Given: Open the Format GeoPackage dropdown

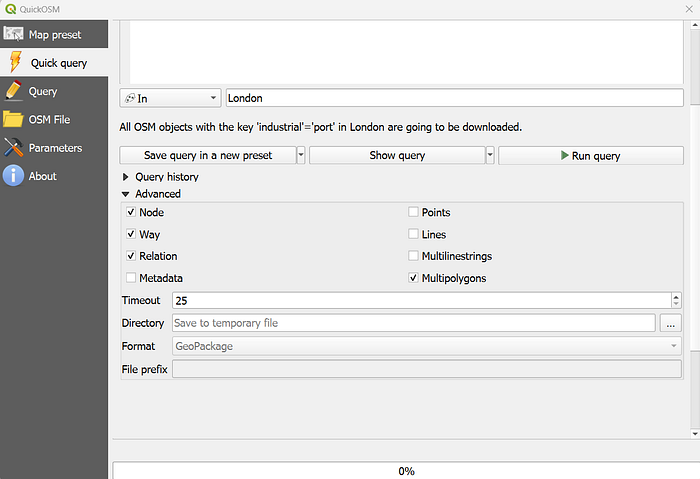Looking at the screenshot, I should [427, 346].
